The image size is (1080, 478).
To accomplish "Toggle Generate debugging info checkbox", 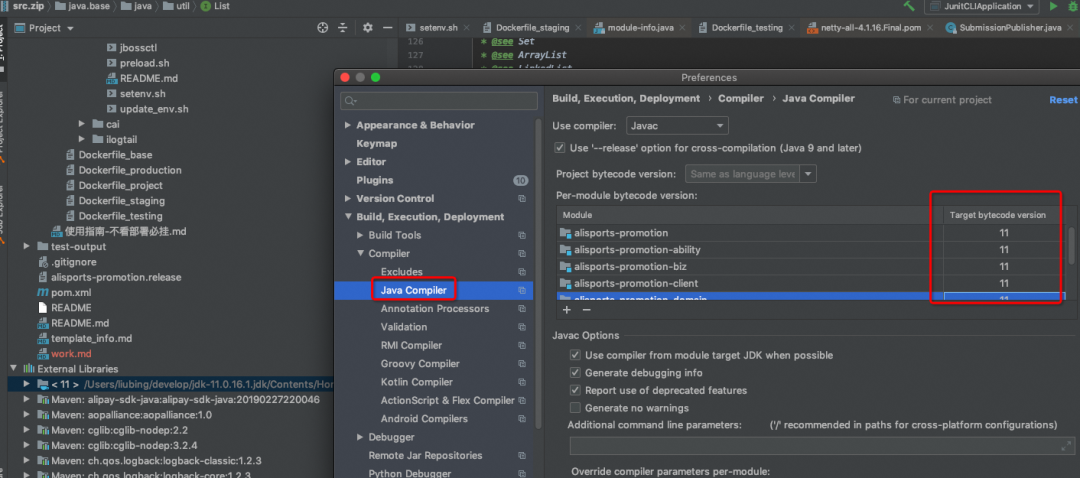I will [575, 373].
